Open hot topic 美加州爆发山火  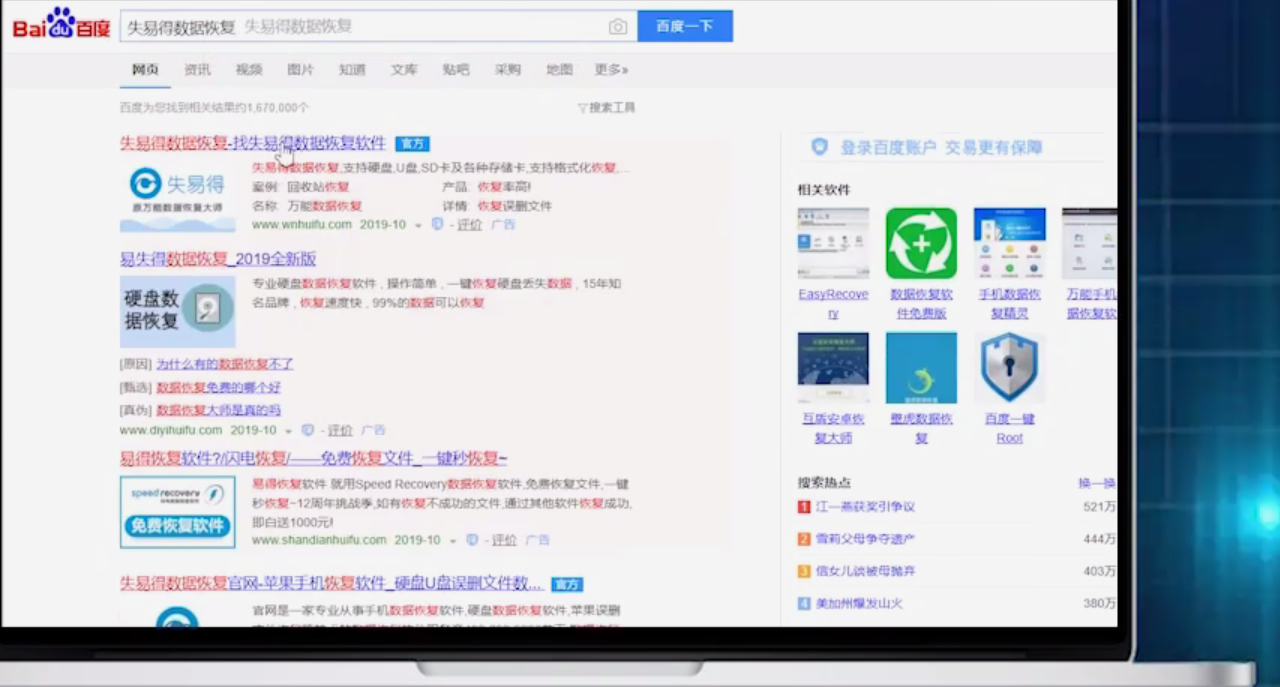click(859, 603)
